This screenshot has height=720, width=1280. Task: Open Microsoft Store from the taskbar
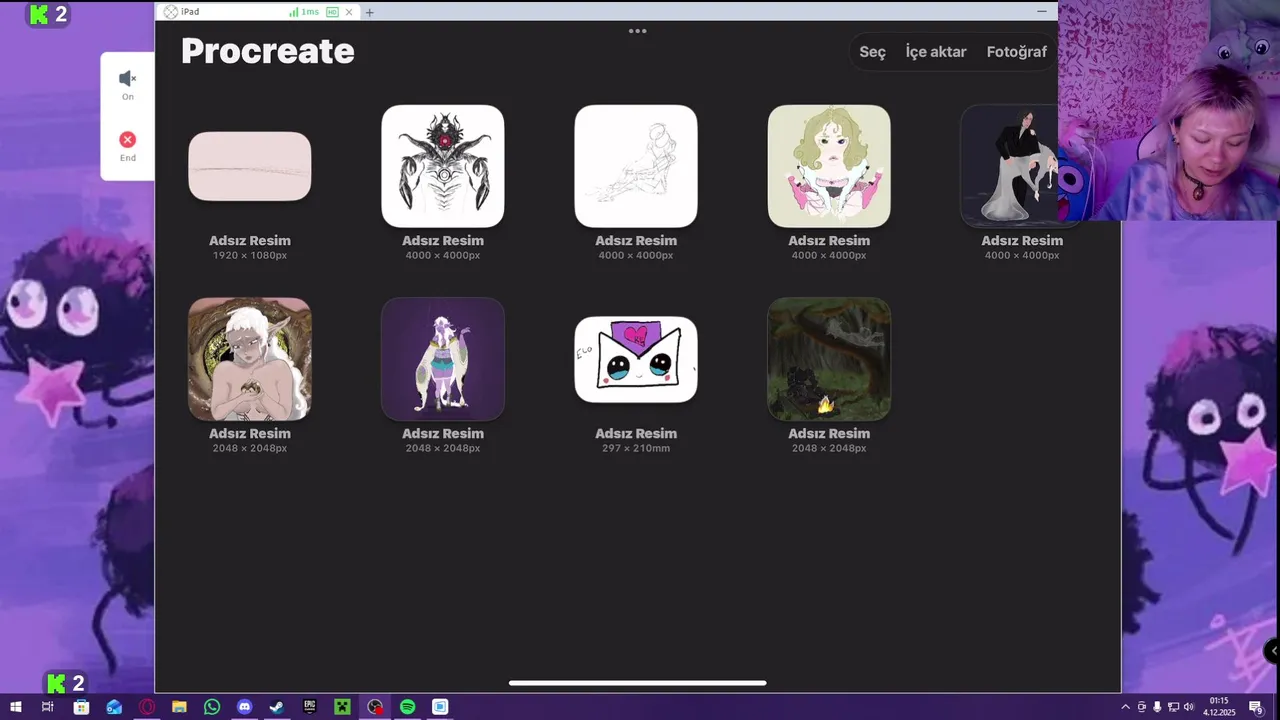[x=81, y=707]
